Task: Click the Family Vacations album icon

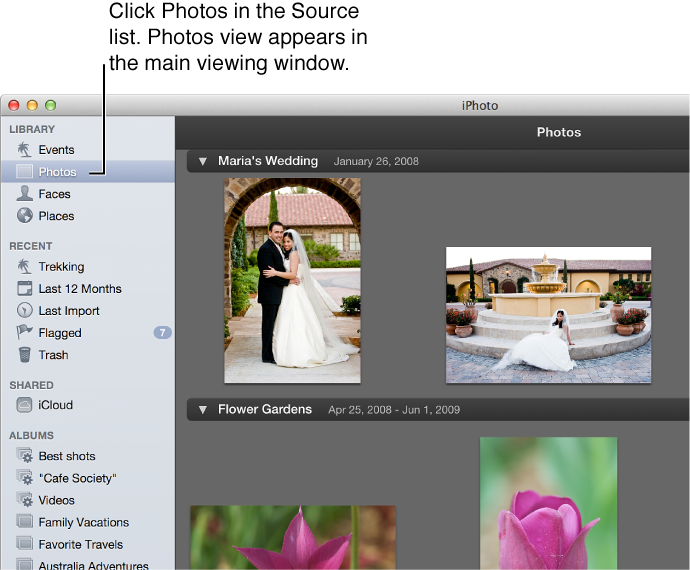Action: (25, 521)
